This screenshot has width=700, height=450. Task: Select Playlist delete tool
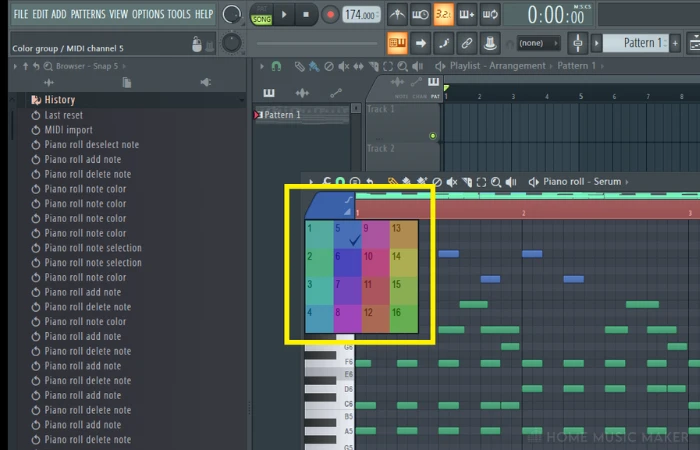pyautogui.click(x=329, y=67)
